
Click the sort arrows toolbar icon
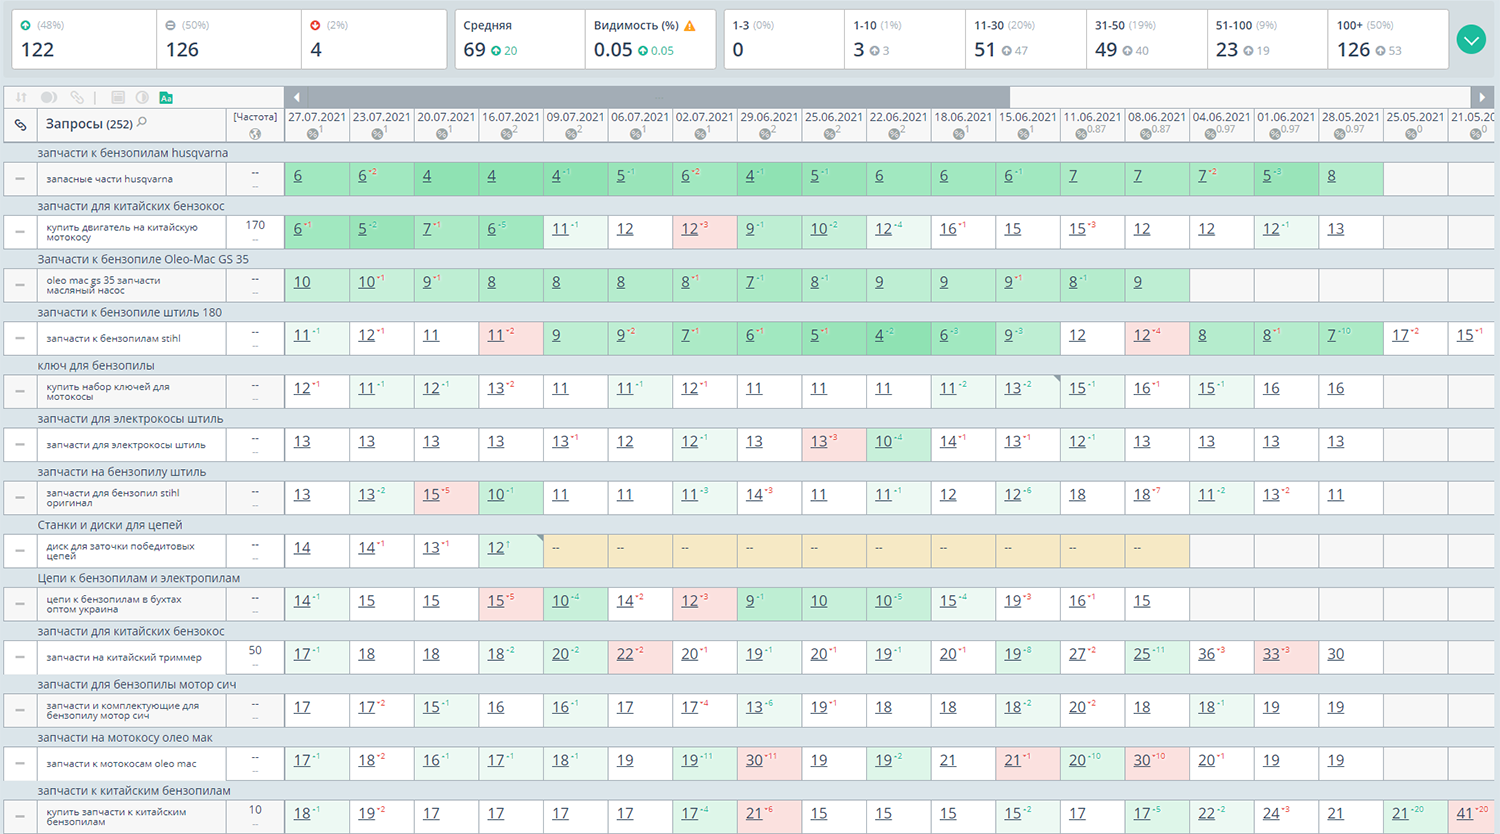pyautogui.click(x=21, y=98)
